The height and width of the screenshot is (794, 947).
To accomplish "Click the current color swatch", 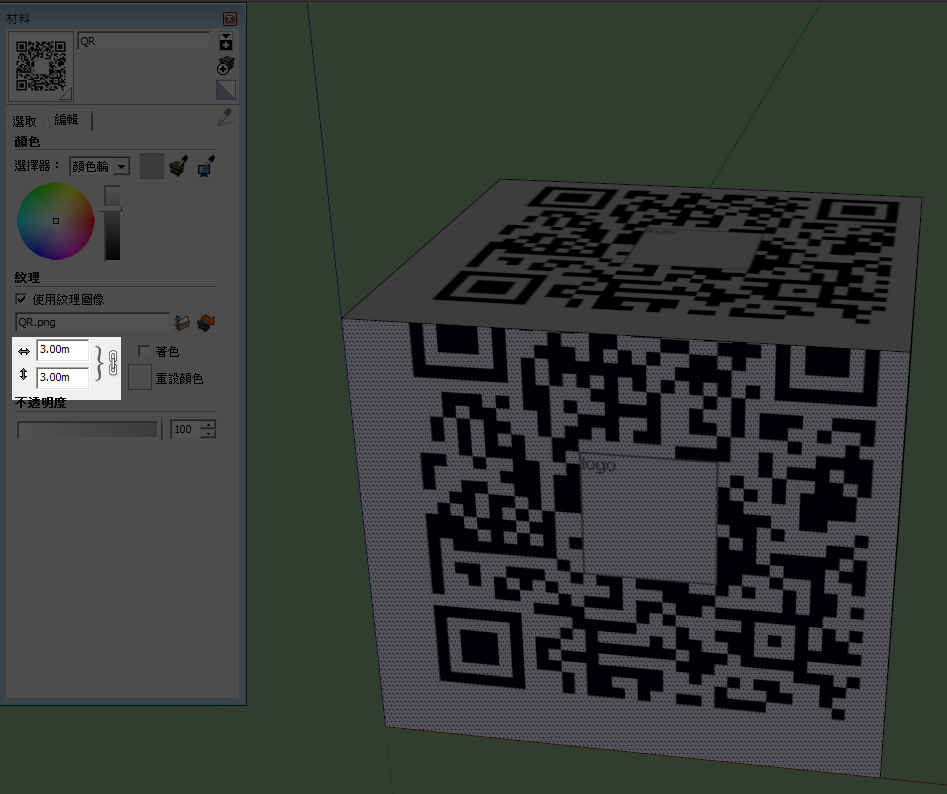I will [152, 166].
